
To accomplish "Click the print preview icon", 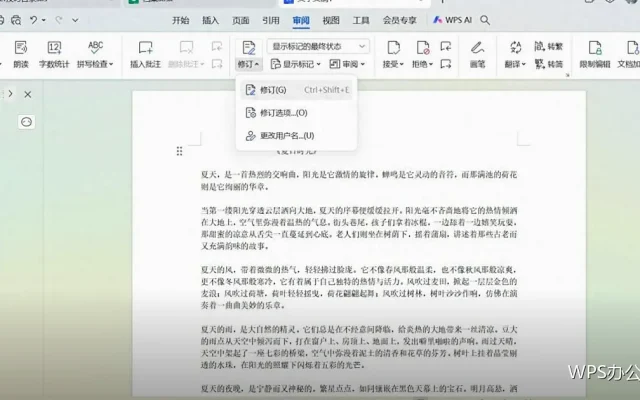I will [16, 20].
